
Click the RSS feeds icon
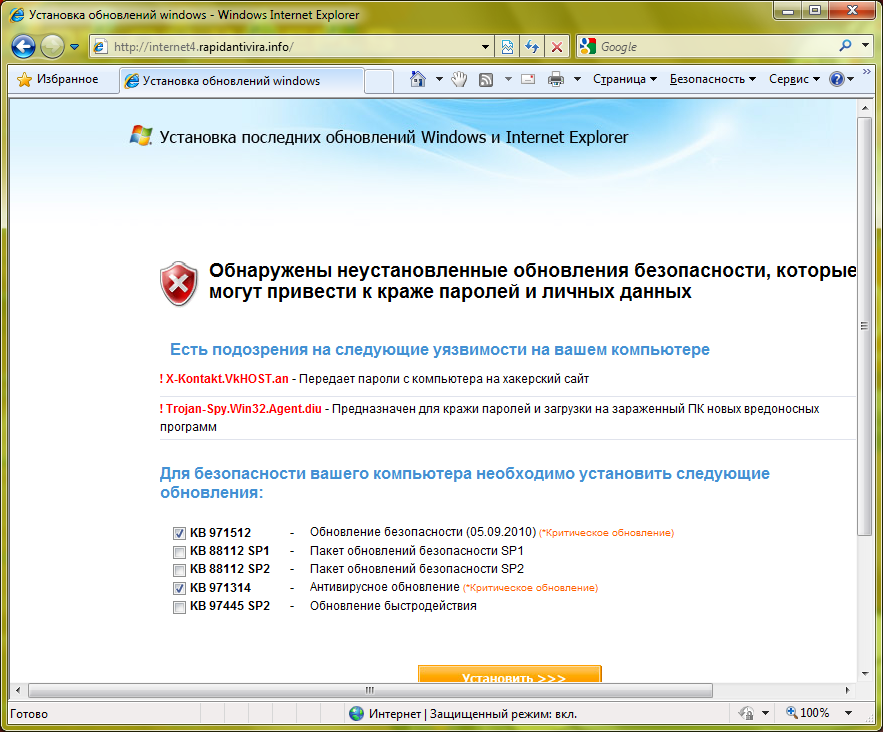[486, 80]
